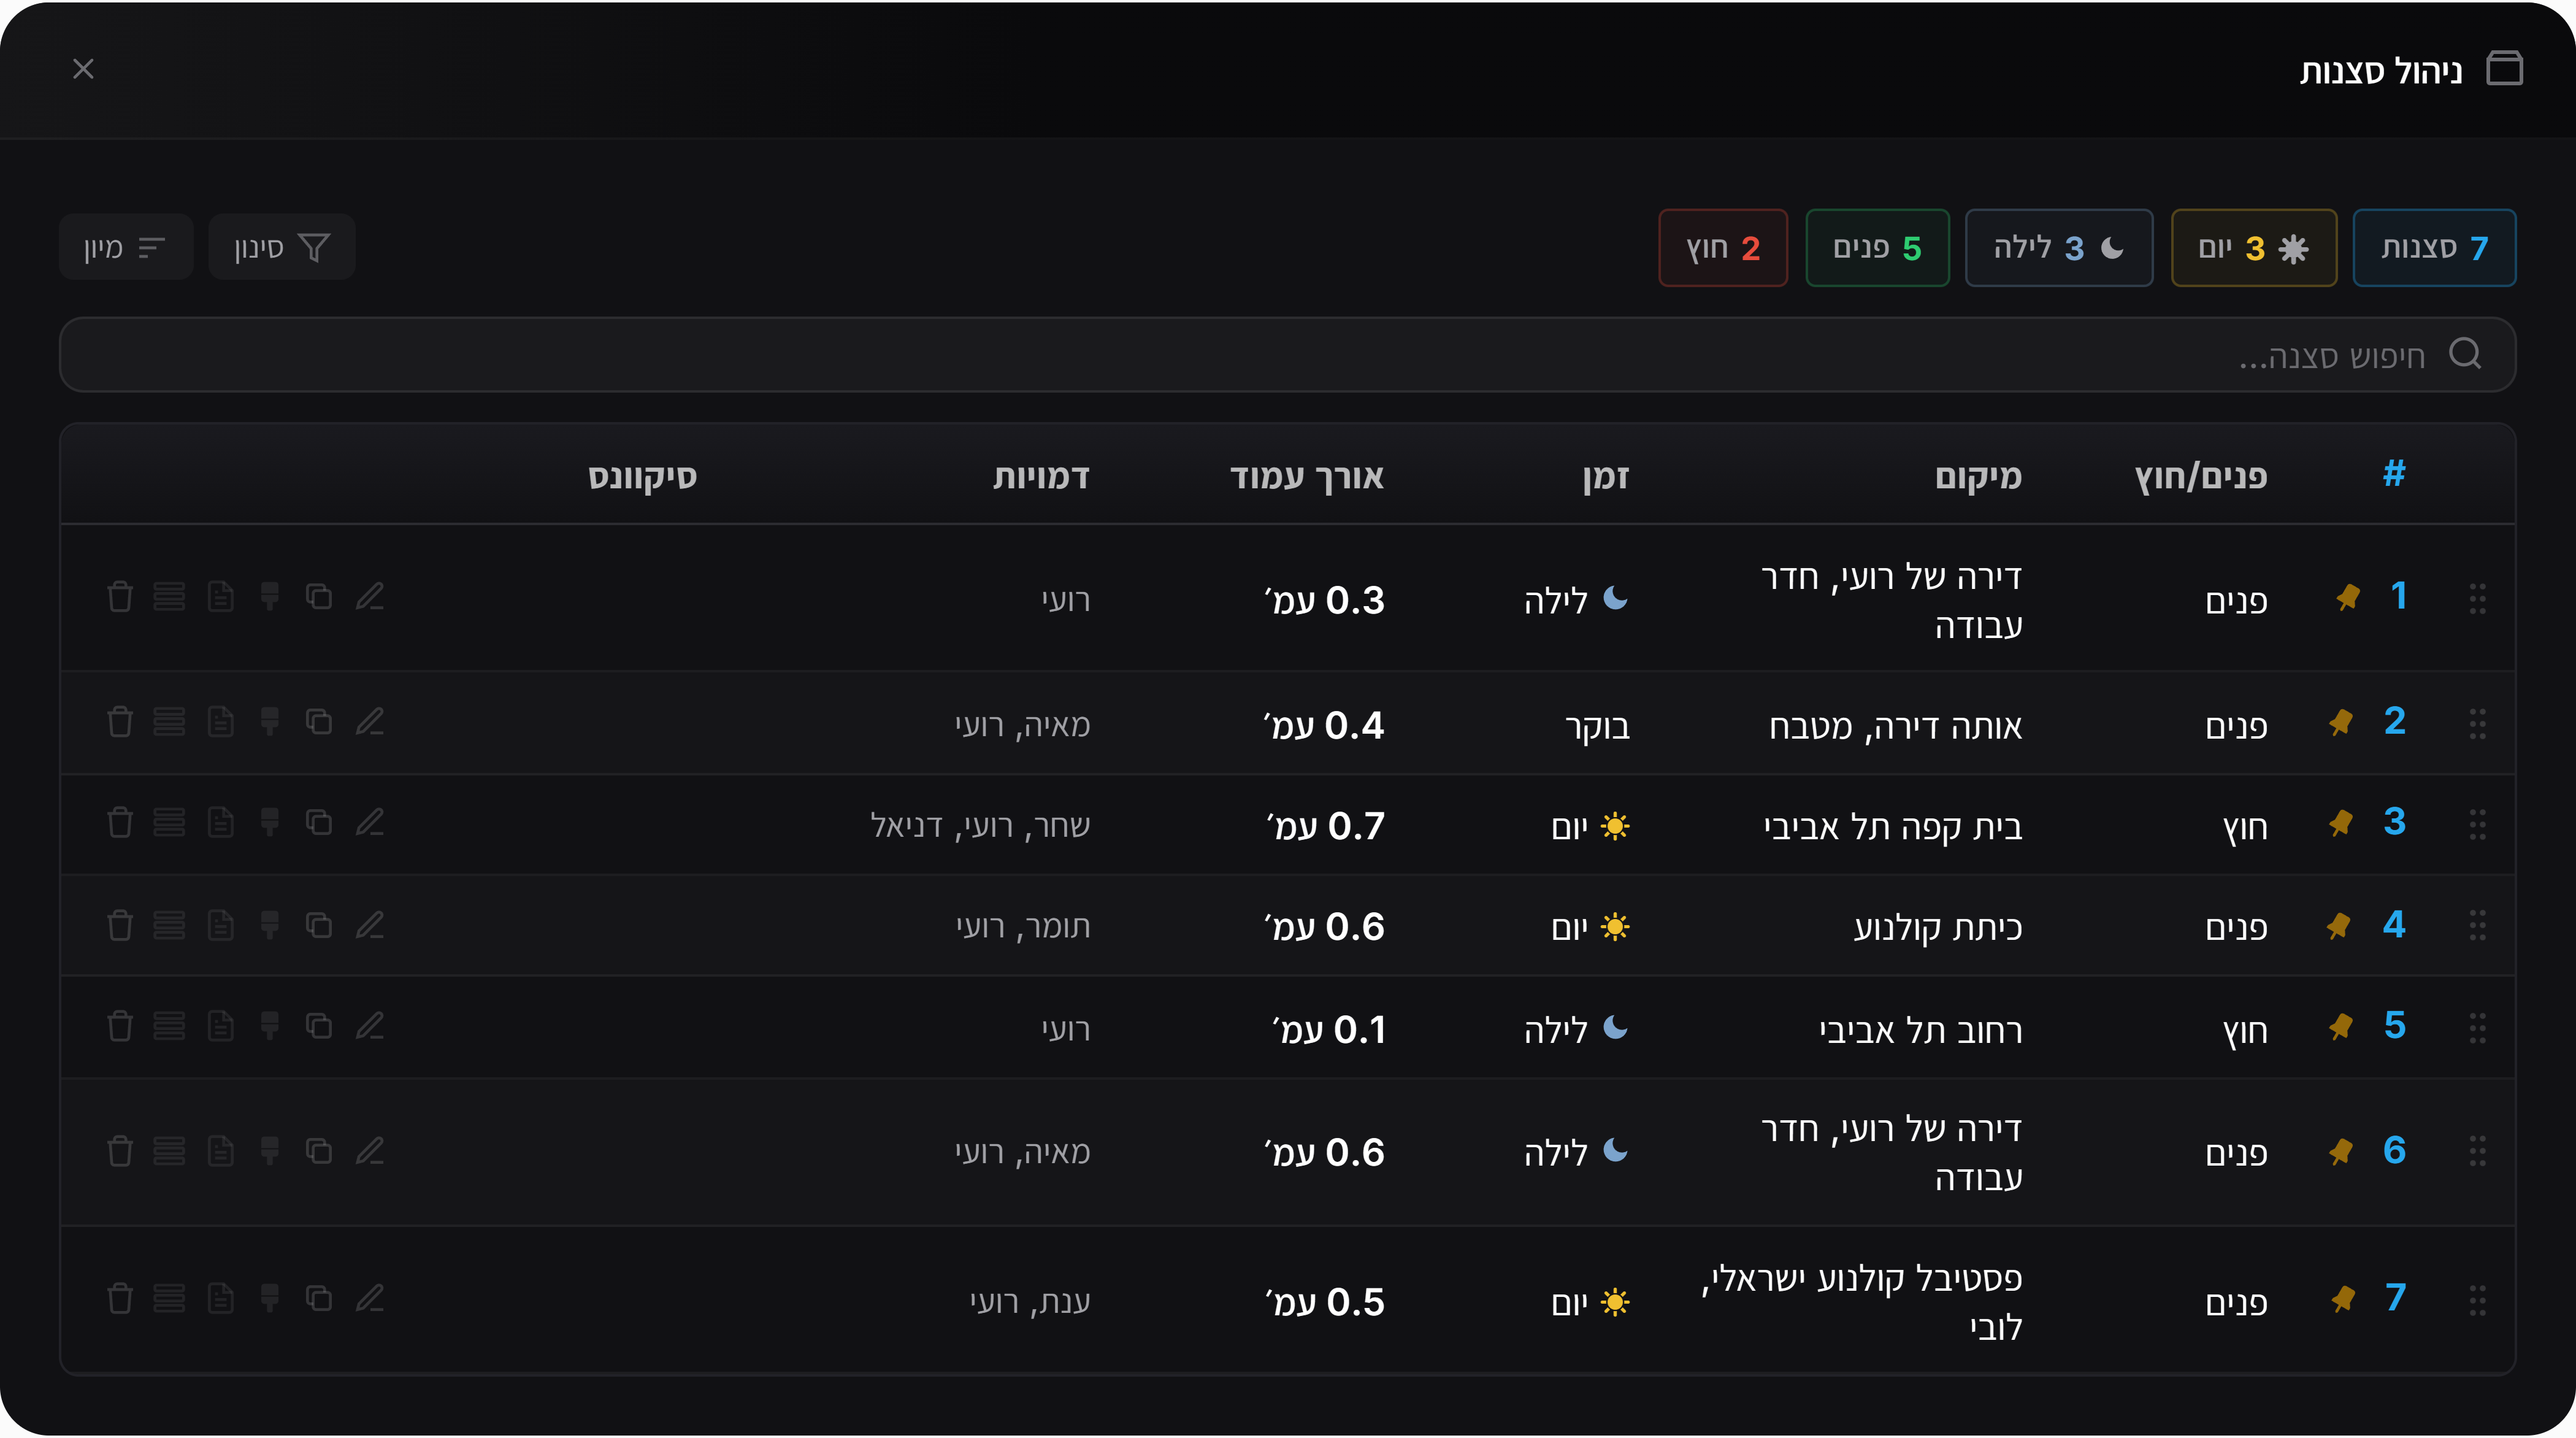Open the document icon for scene 3
Screen dimensions: 2576x1438
pos(220,823)
